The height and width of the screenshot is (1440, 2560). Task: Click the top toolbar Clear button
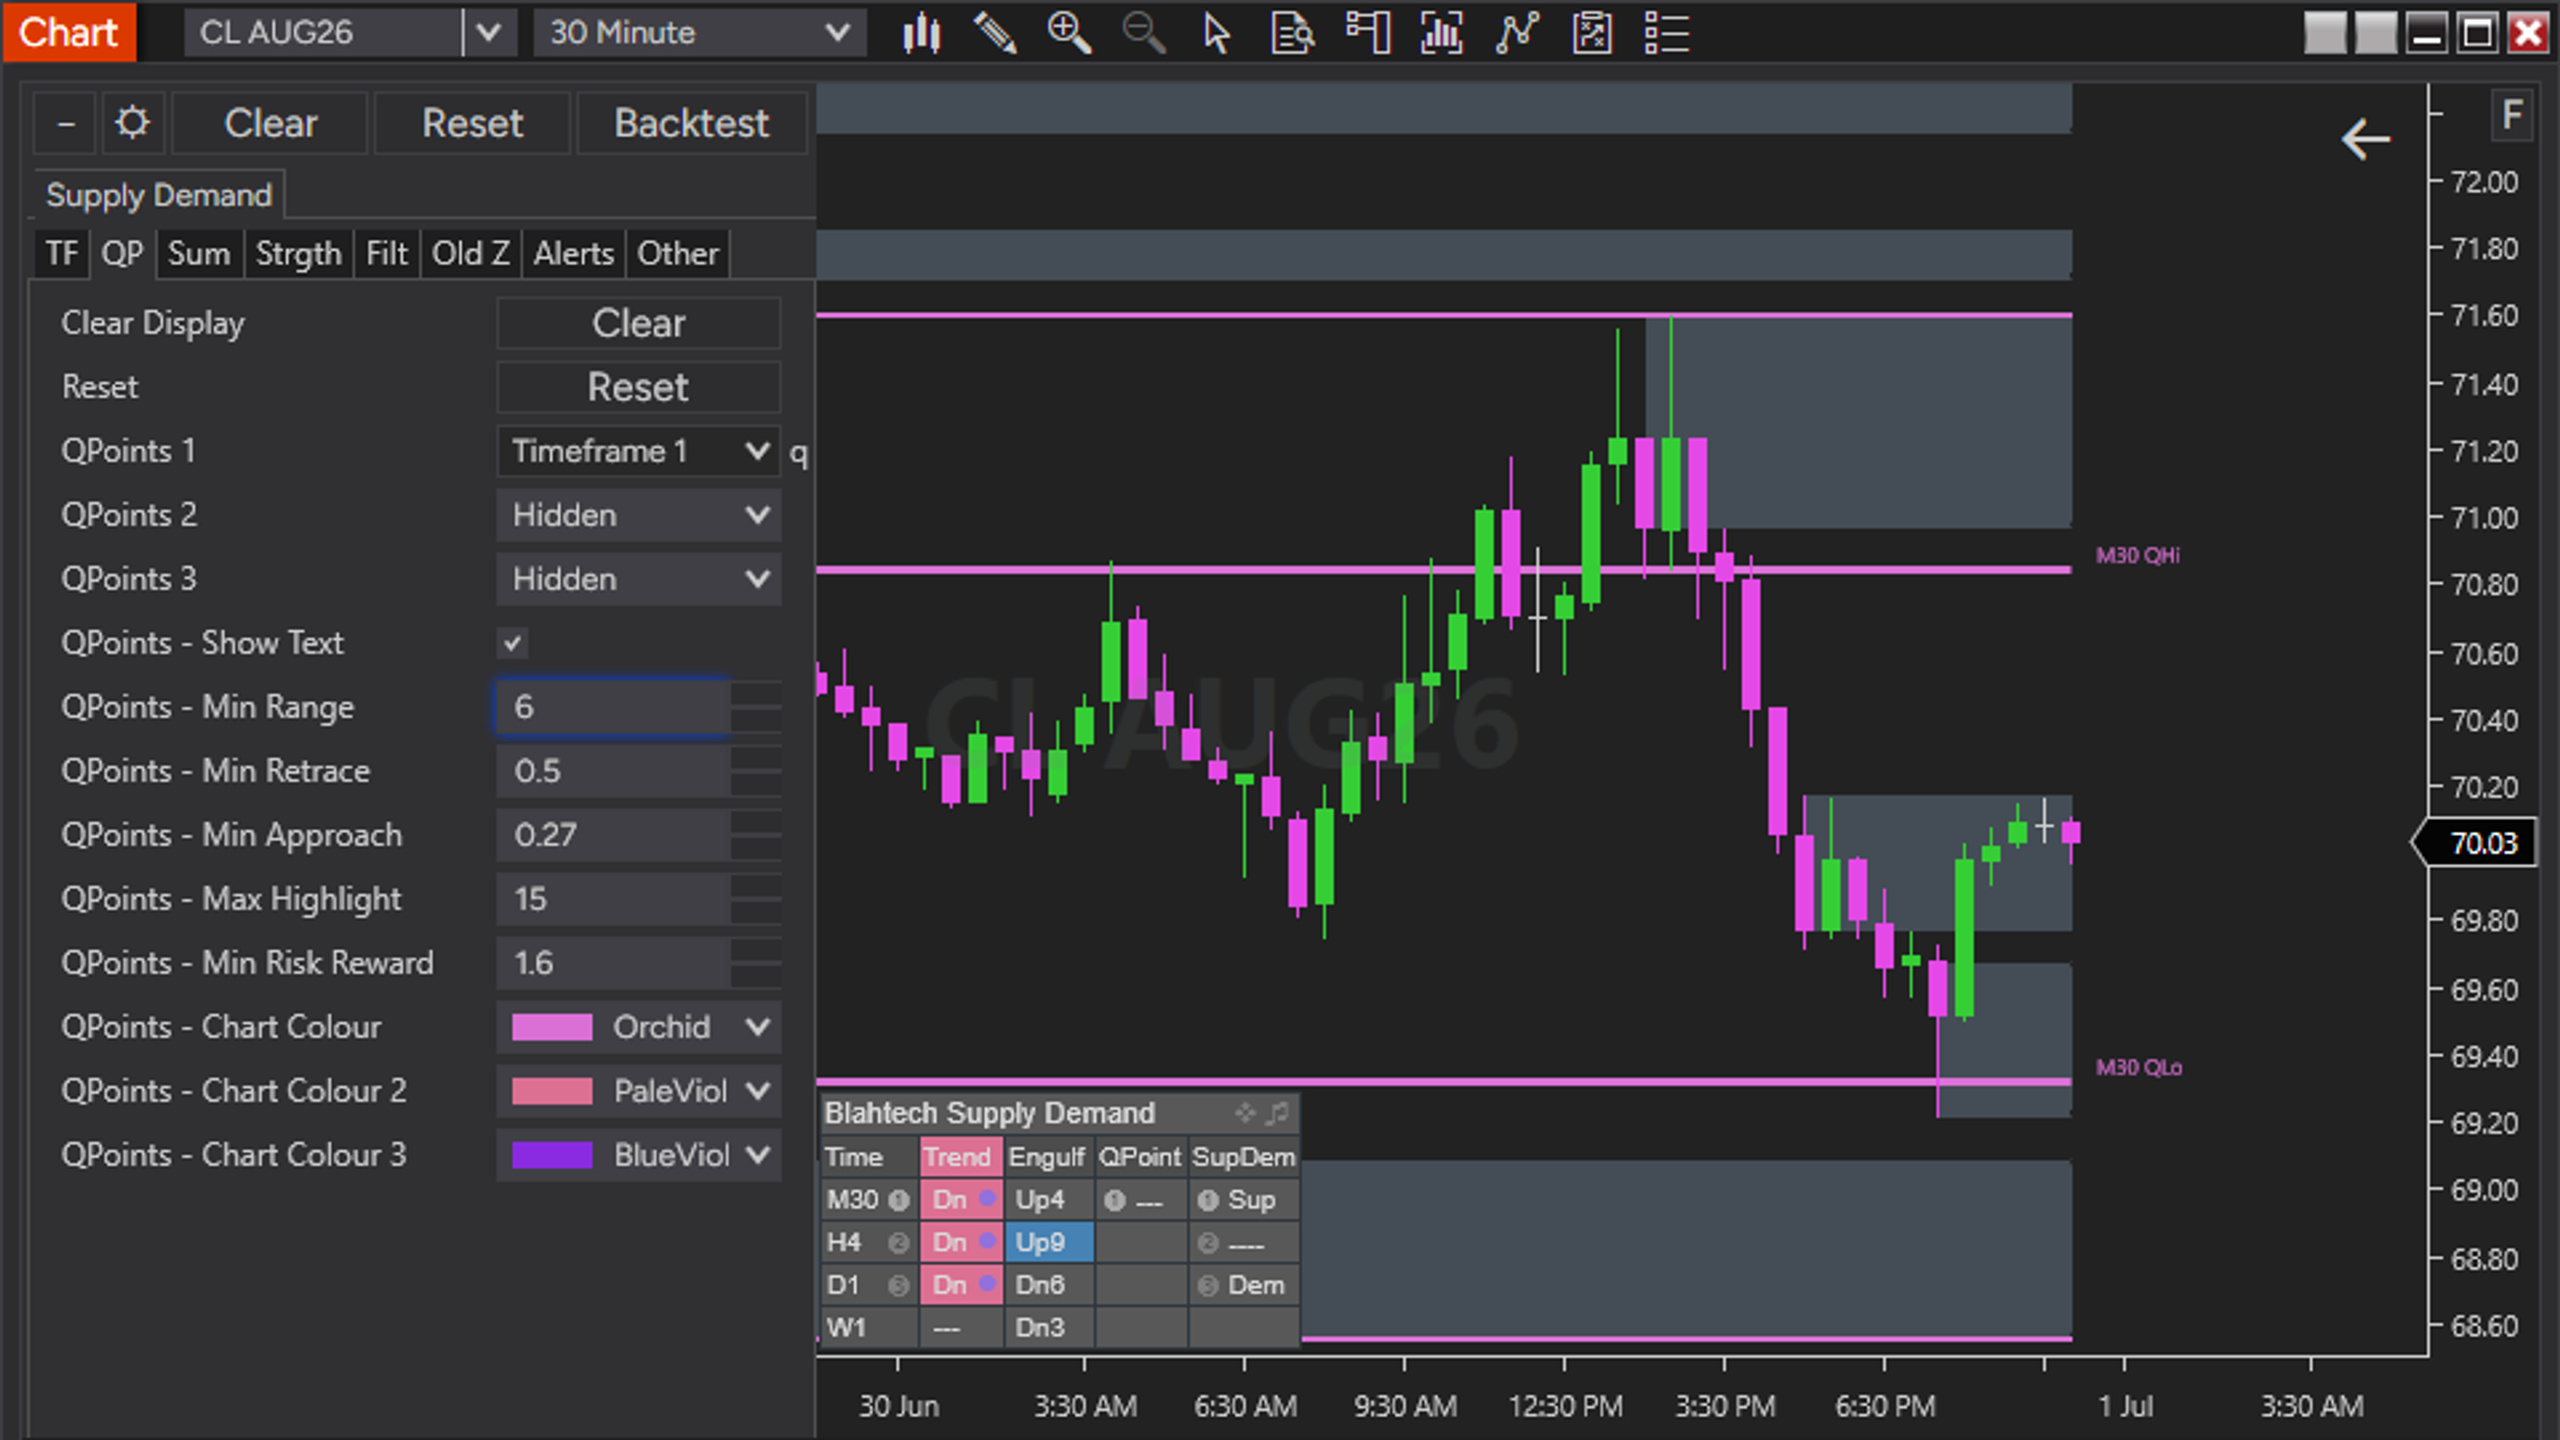tap(270, 124)
